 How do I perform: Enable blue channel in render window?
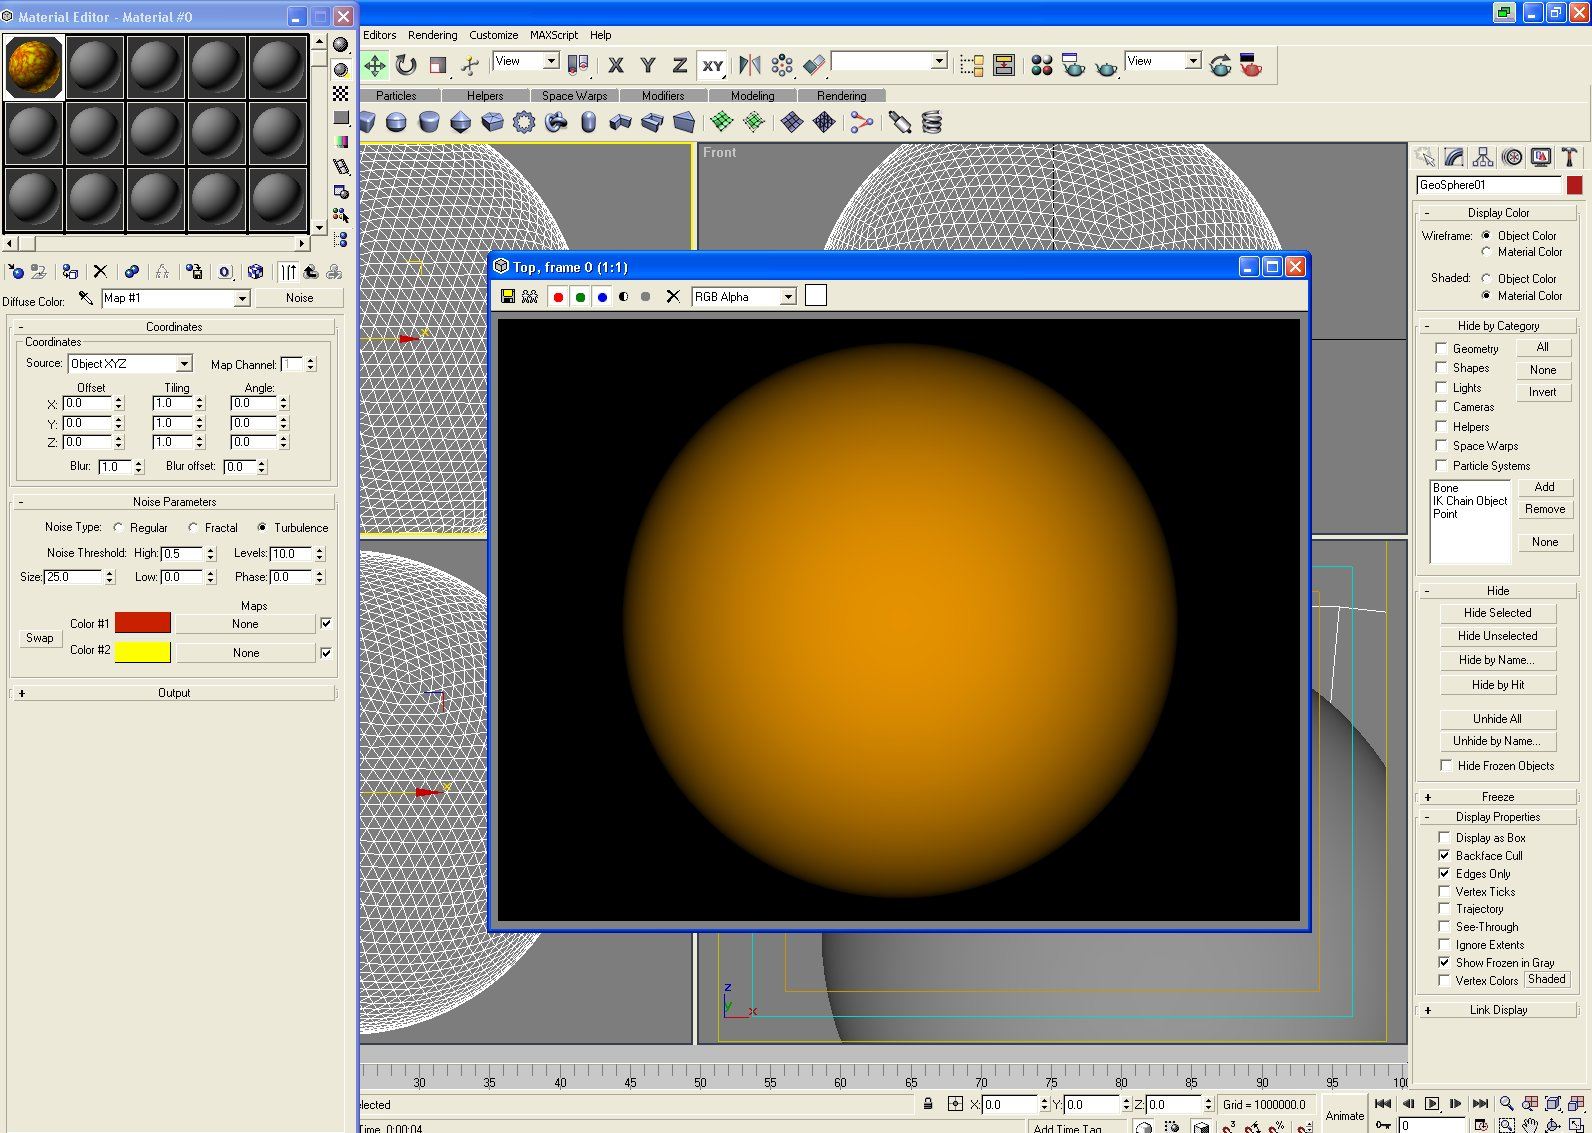pyautogui.click(x=602, y=296)
